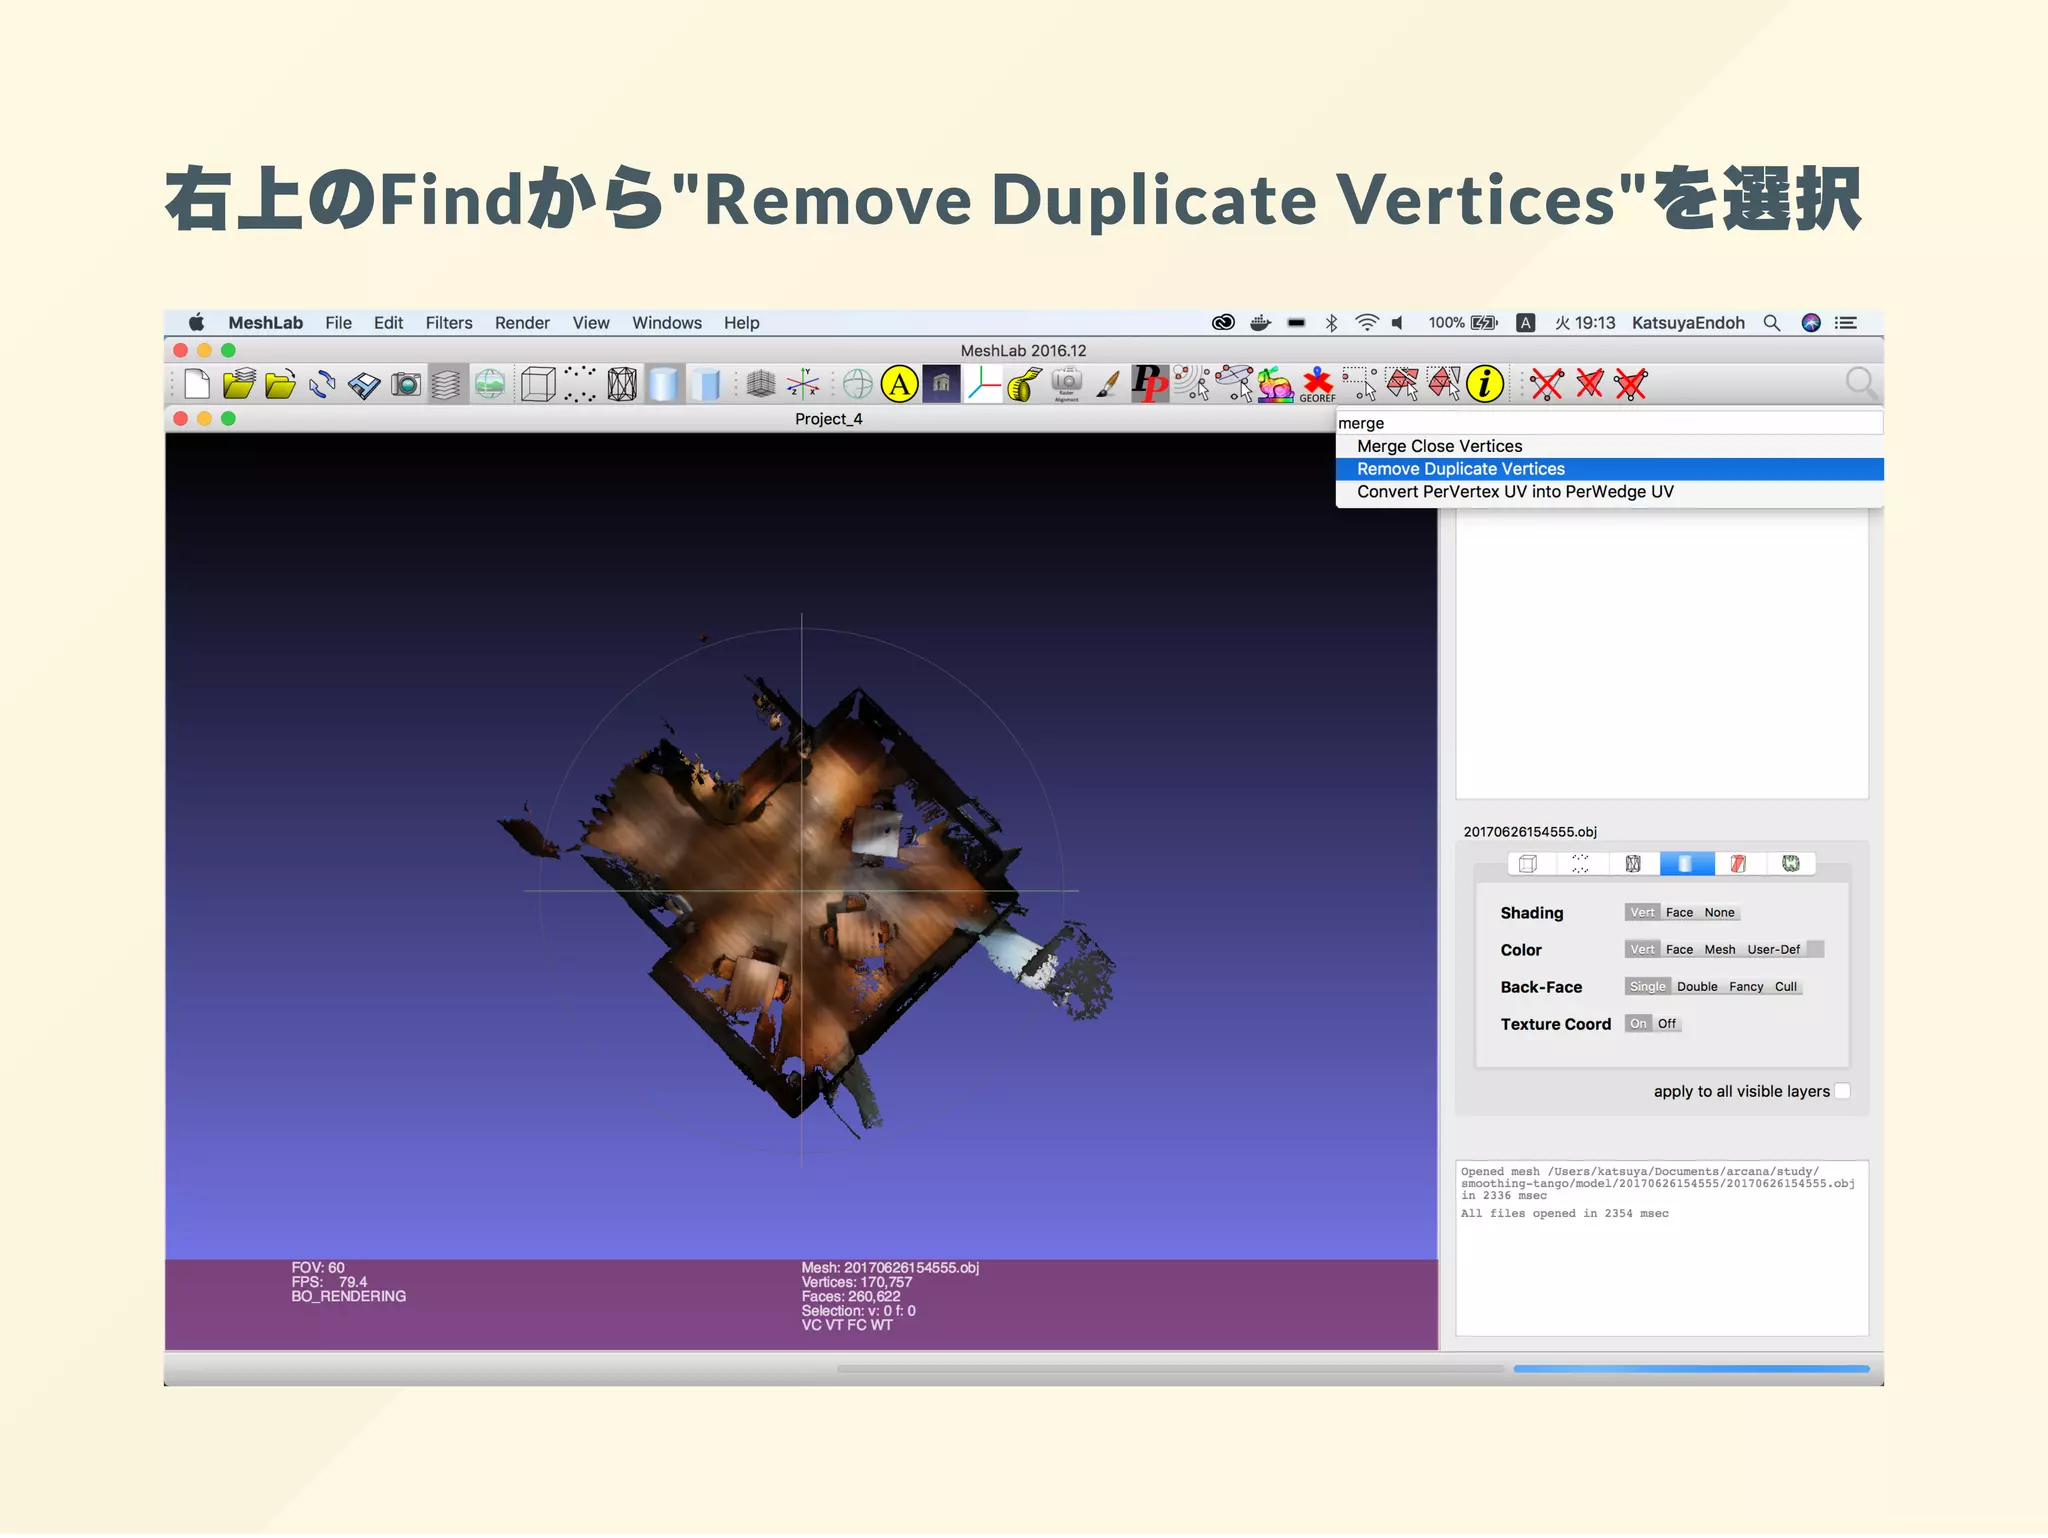2048x1538 pixels.
Task: Check apply to all visible layers
Action: (1842, 1092)
